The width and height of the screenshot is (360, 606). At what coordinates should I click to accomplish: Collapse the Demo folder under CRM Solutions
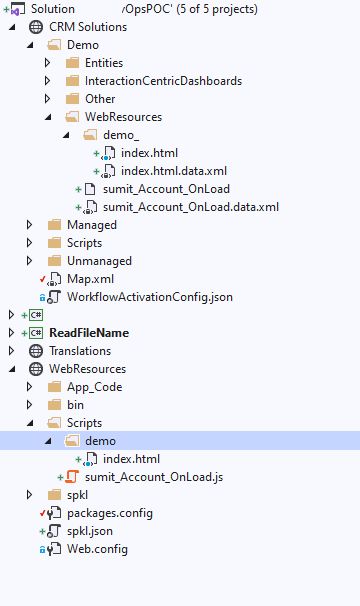(x=30, y=45)
